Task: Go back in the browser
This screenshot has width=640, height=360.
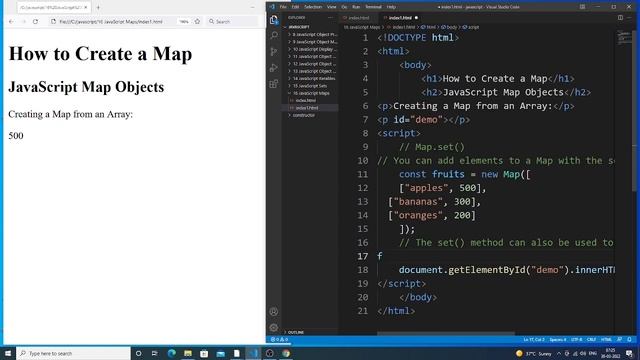Action: point(11,21)
